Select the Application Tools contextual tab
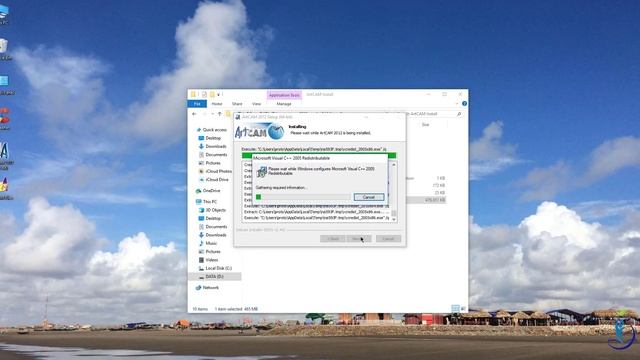 tap(284, 95)
